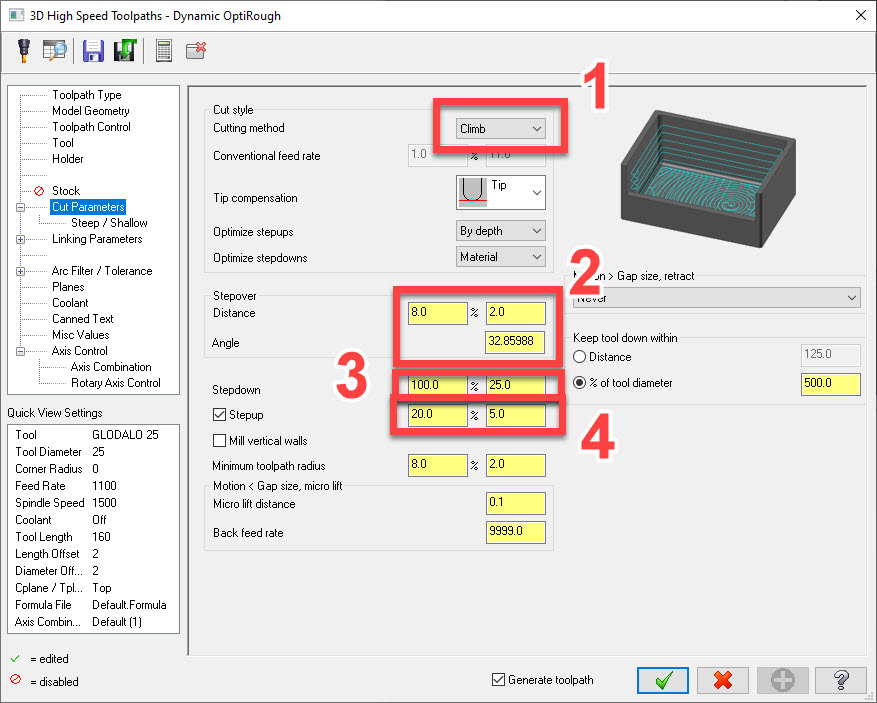
Task: Open the table search magnifier icon
Action: click(54, 51)
